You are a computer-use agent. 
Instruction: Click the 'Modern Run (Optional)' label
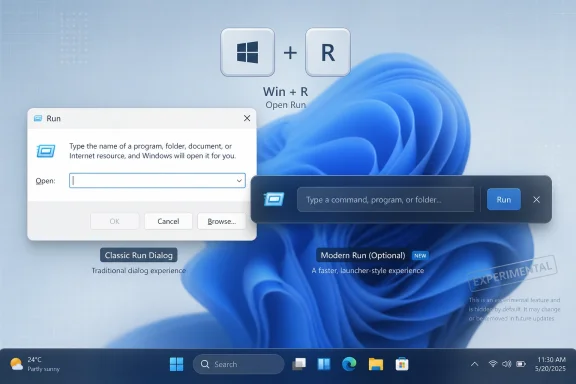(363, 255)
